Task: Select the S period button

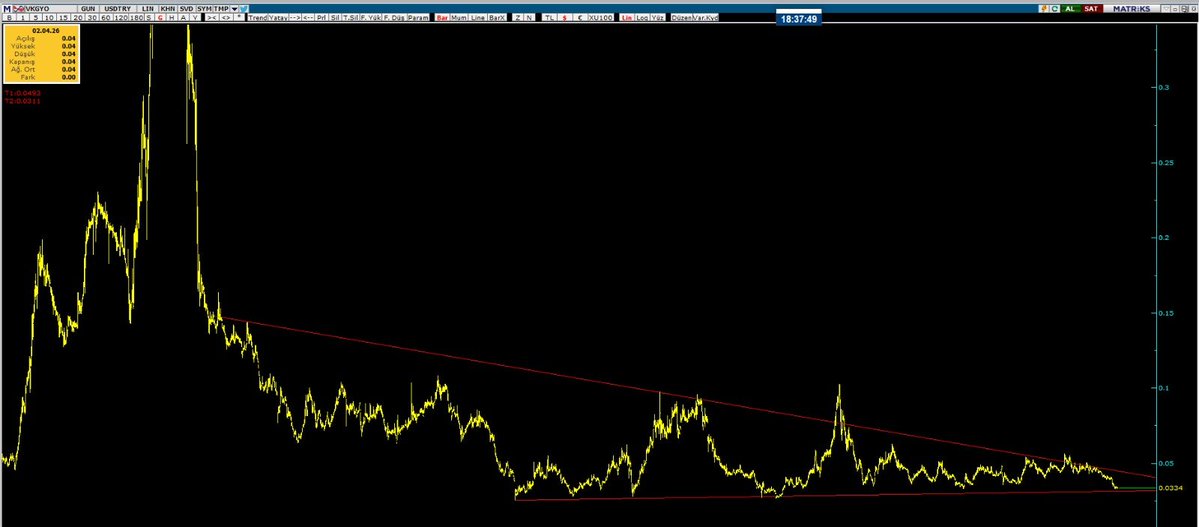Action: tap(148, 17)
